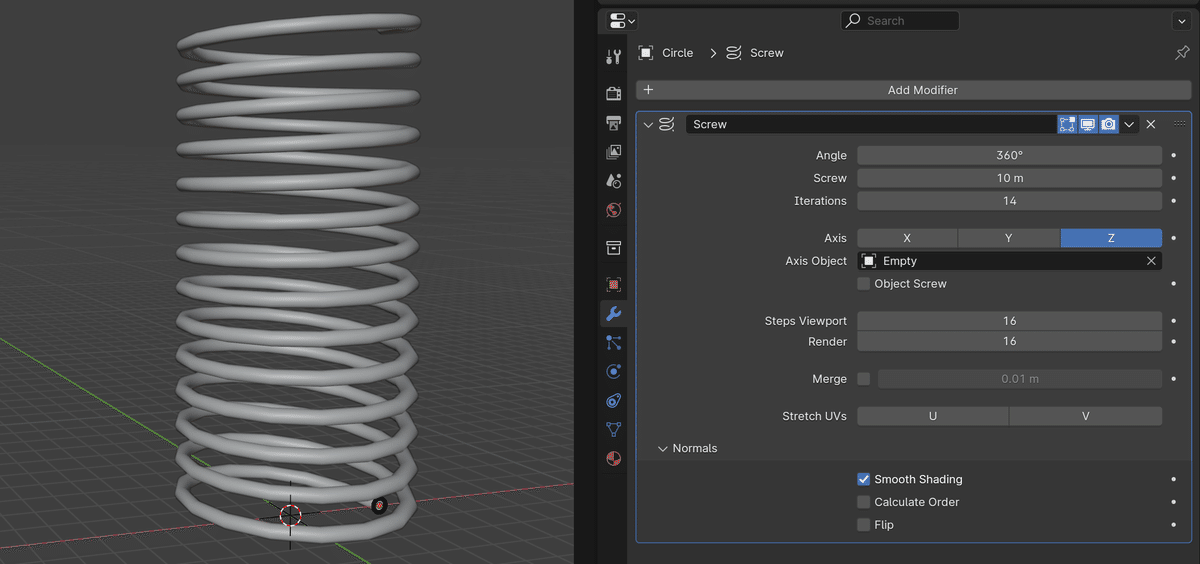The image size is (1200, 564).
Task: Click the Angle 360° field
Action: [x=1010, y=155]
